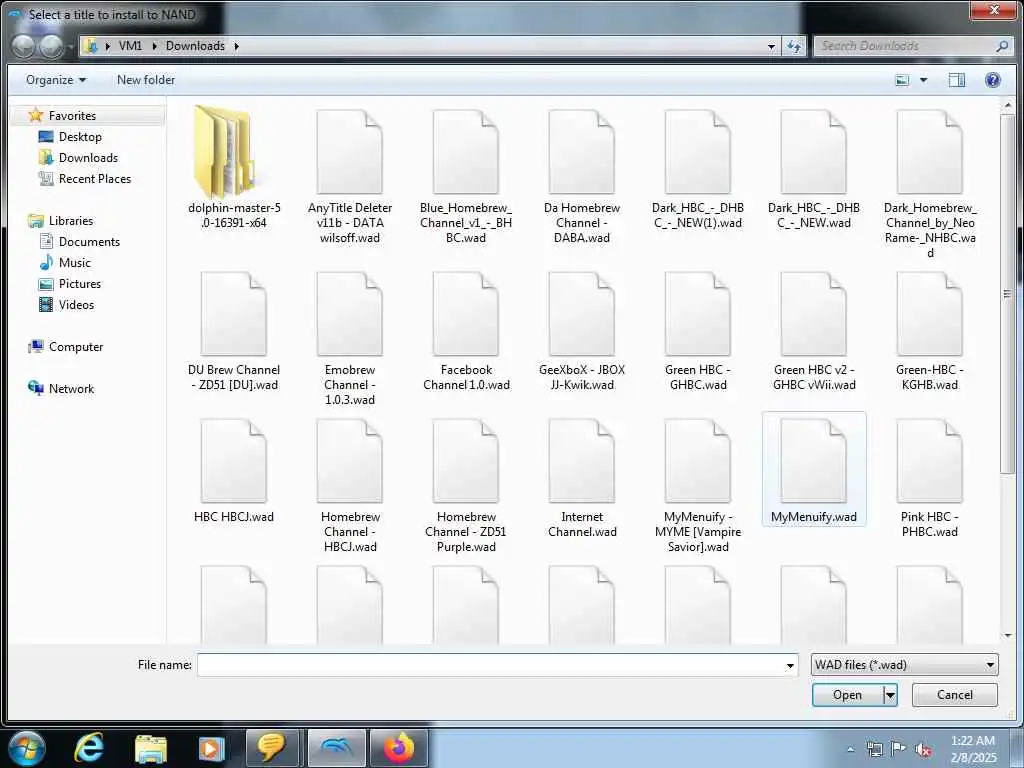Image resolution: width=1024 pixels, height=768 pixels.
Task: Select GeeXboX - JBOX JJ-Kwik.wad icon
Action: [582, 313]
